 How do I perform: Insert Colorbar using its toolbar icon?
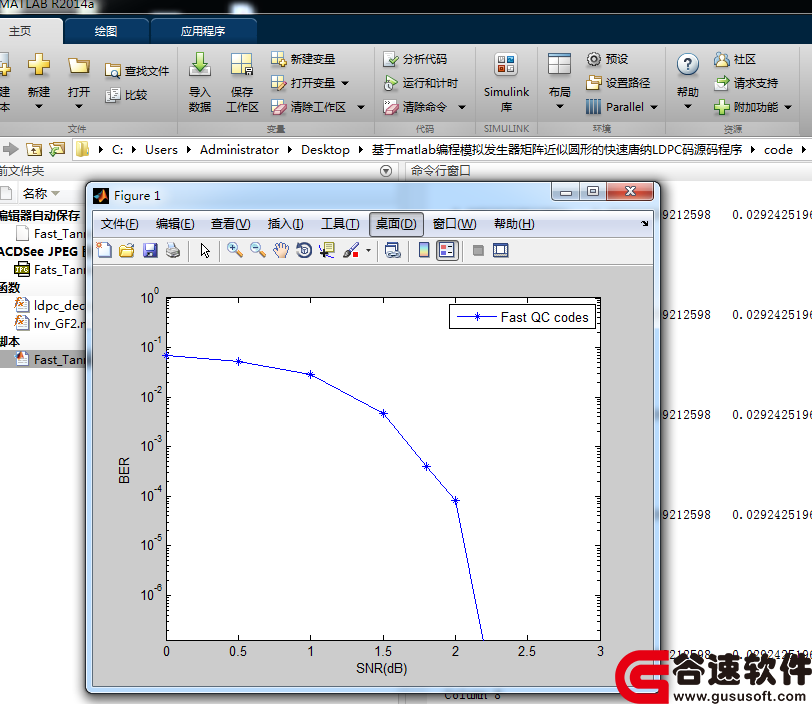424,251
